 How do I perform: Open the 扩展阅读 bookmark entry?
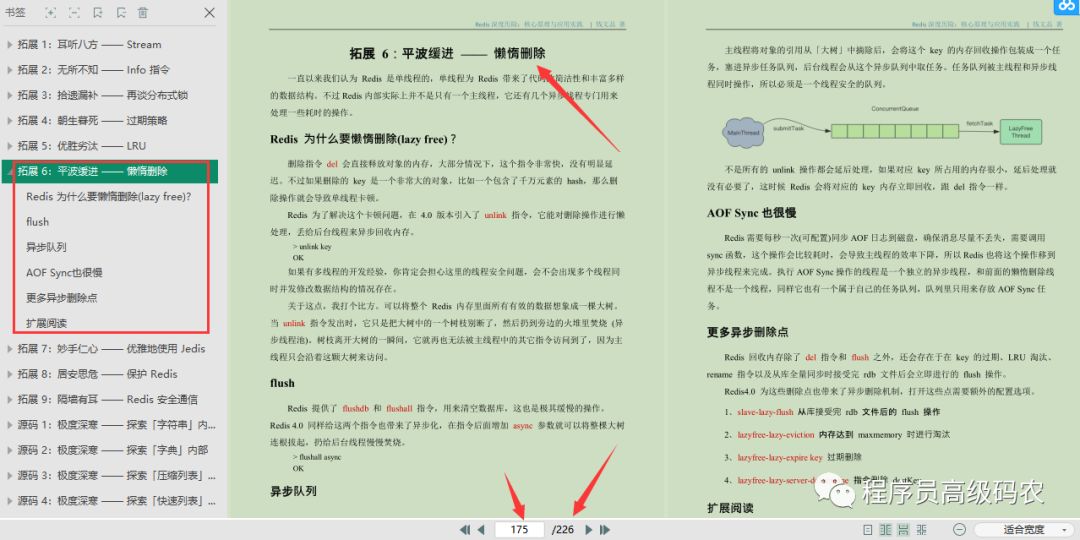coord(46,323)
